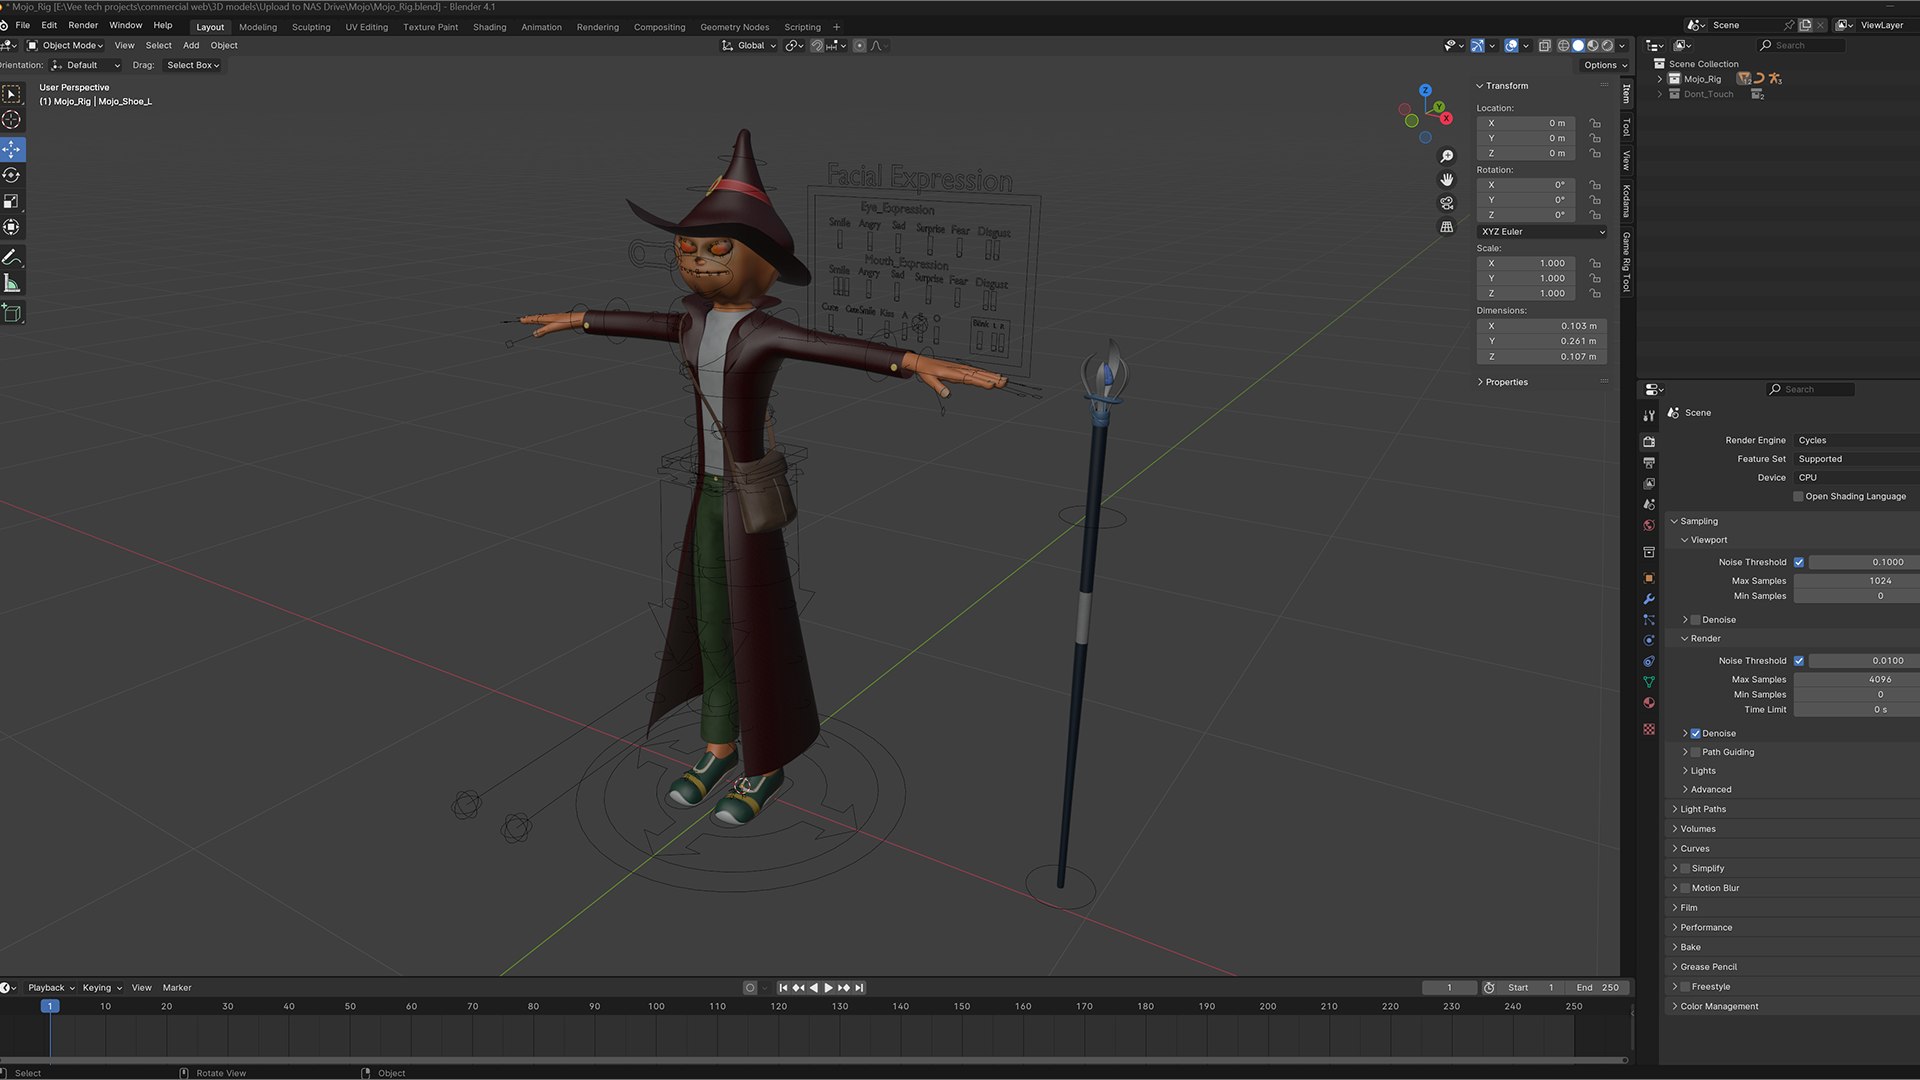Image resolution: width=1920 pixels, height=1080 pixels.
Task: Switch to Animation workspace tab
Action: tap(541, 28)
